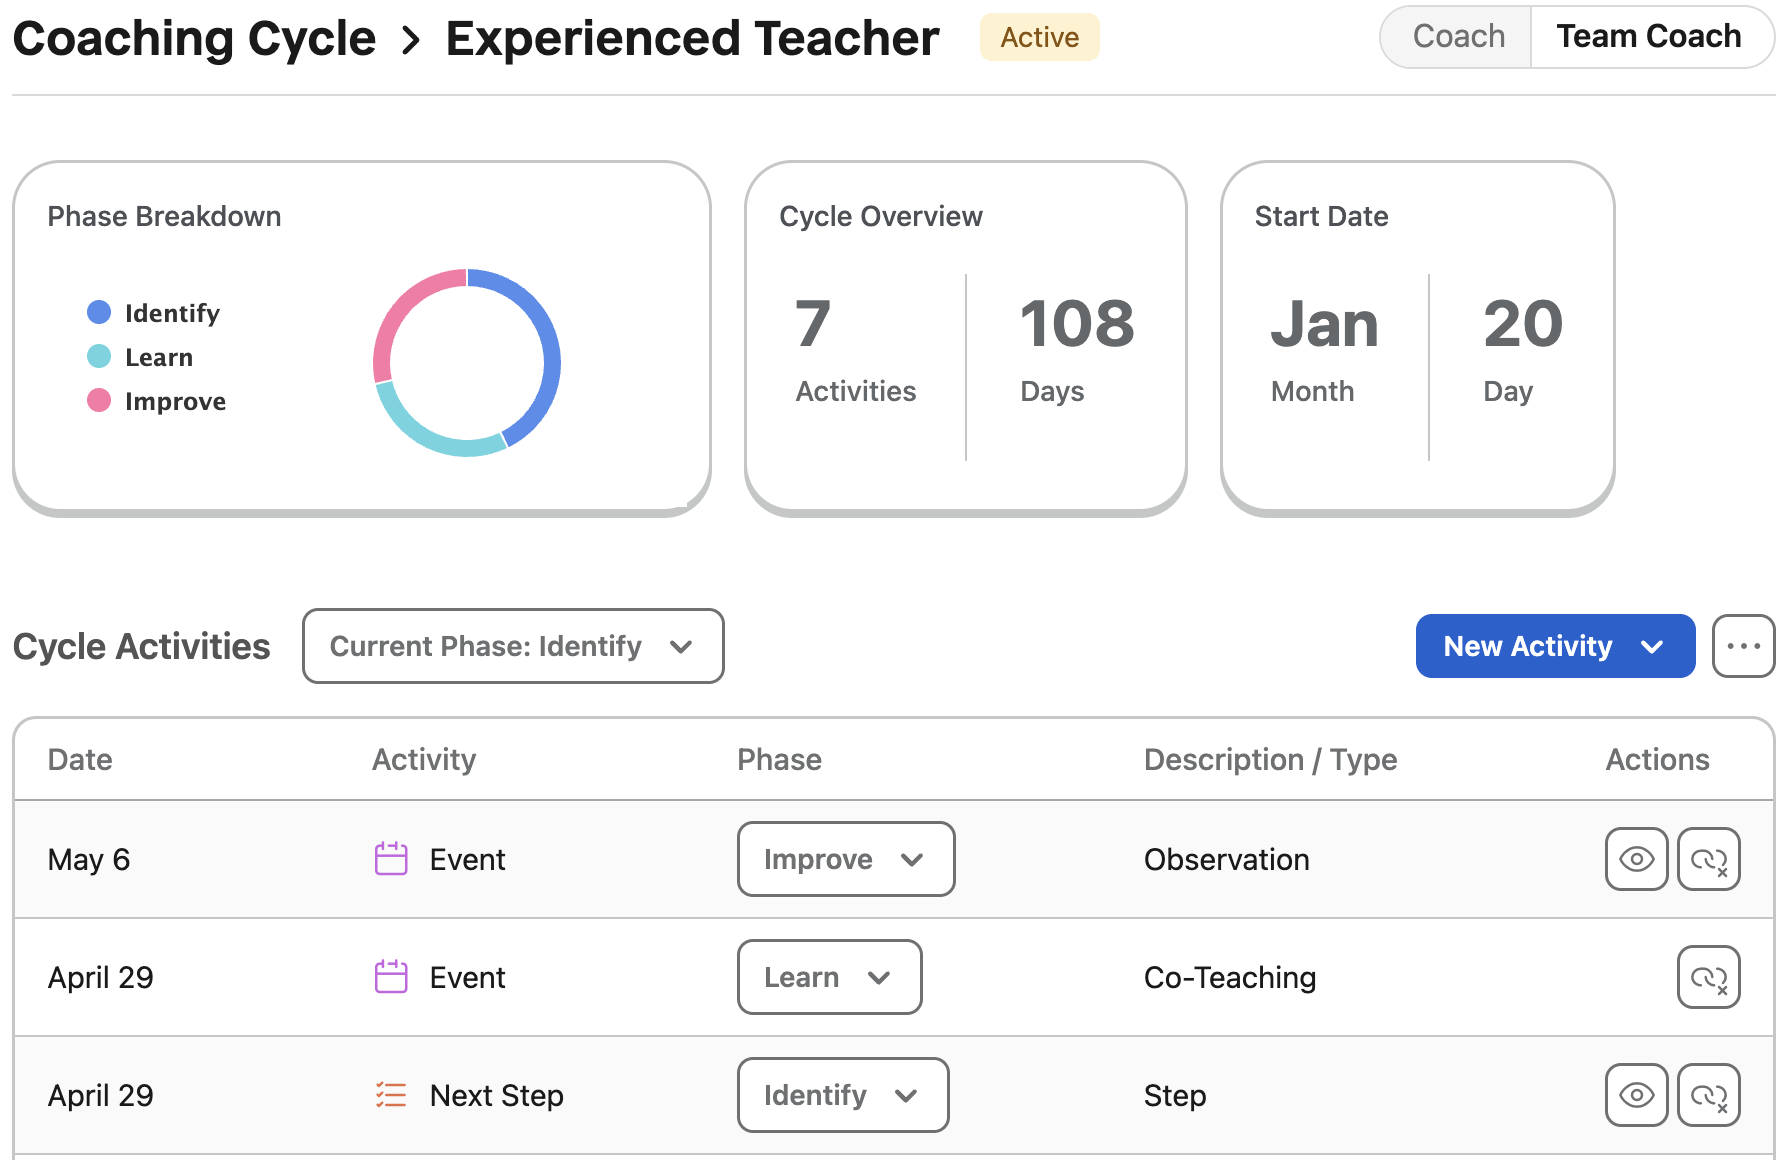Image resolution: width=1788 pixels, height=1160 pixels.
Task: Click the Active status badge
Action: click(1039, 37)
